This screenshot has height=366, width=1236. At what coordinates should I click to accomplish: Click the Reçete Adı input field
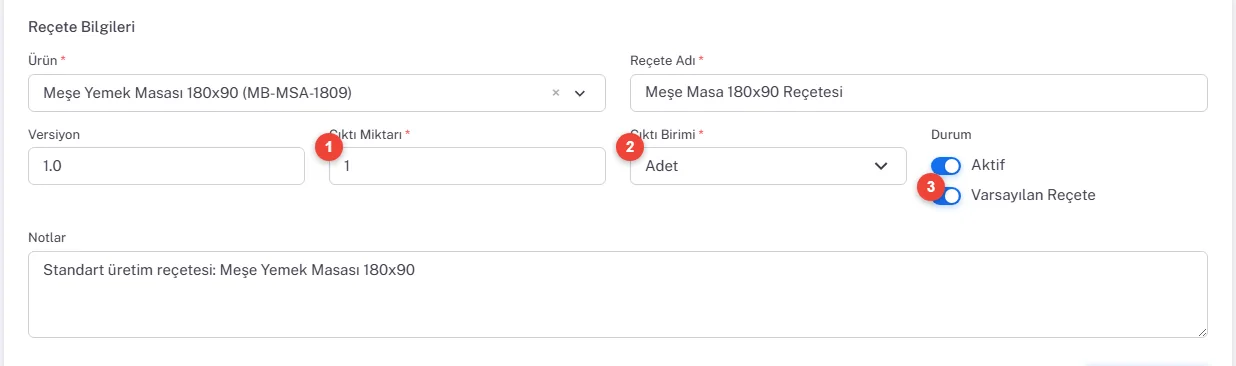click(x=918, y=93)
